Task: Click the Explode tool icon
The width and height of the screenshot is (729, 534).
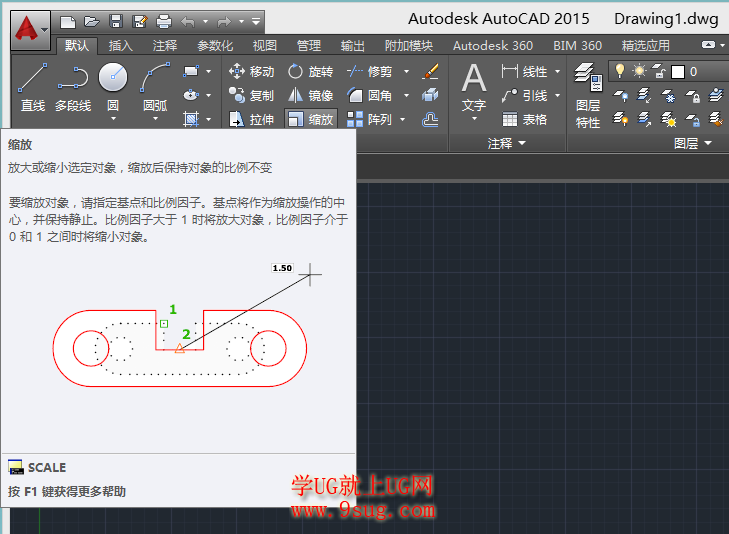Action: pyautogui.click(x=430, y=95)
